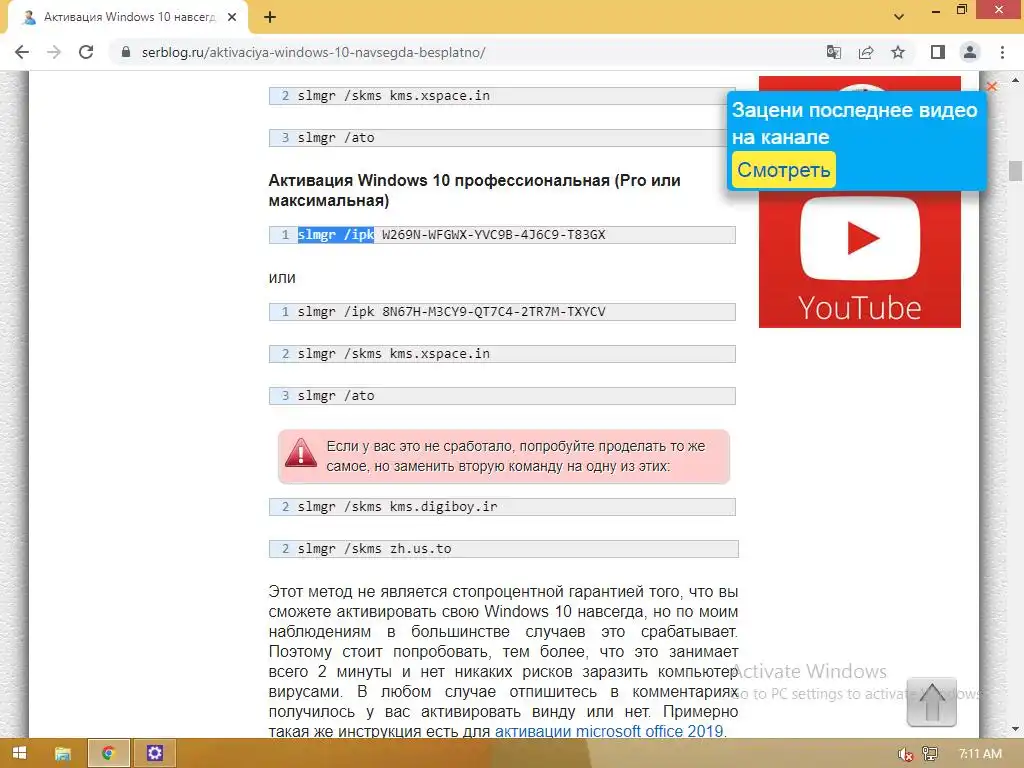Open the settings gear taskbar app
Image resolution: width=1024 pixels, height=768 pixels.
tap(155, 753)
